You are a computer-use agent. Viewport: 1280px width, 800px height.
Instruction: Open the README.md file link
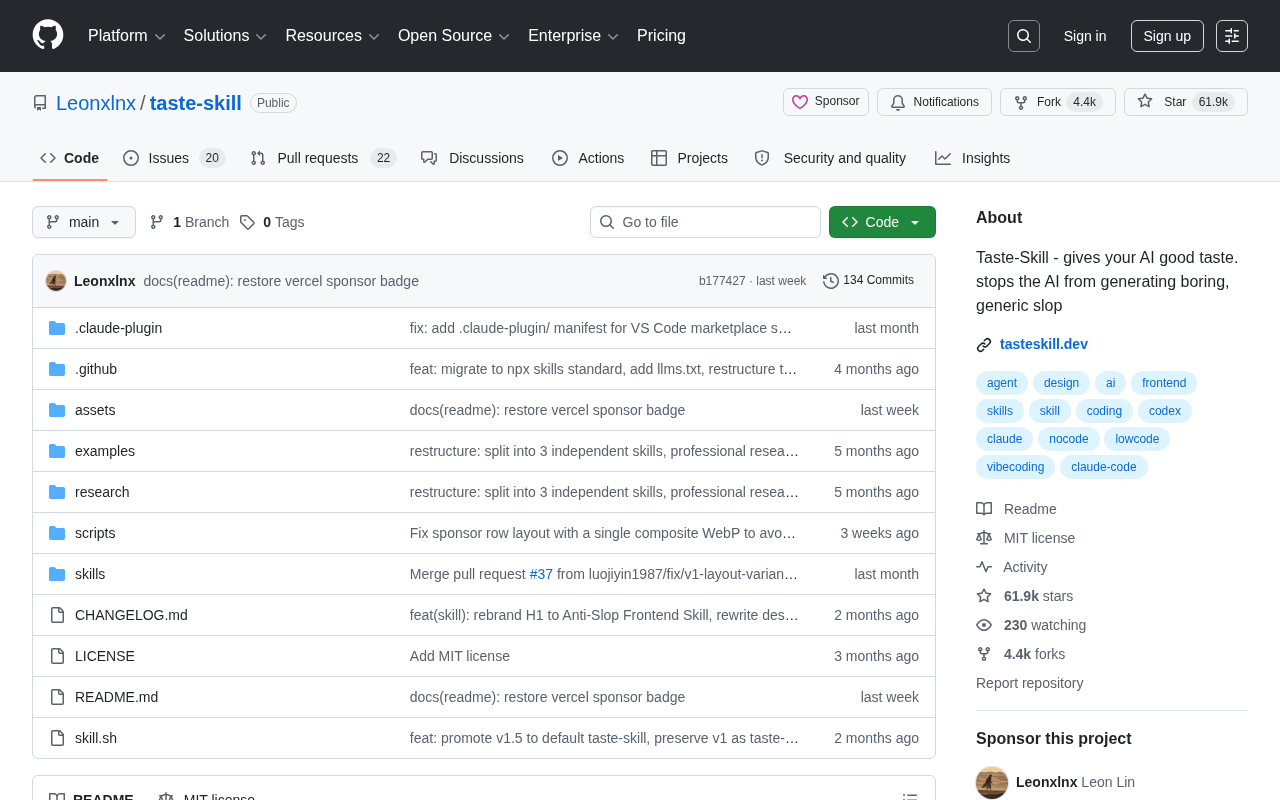[x=116, y=697]
